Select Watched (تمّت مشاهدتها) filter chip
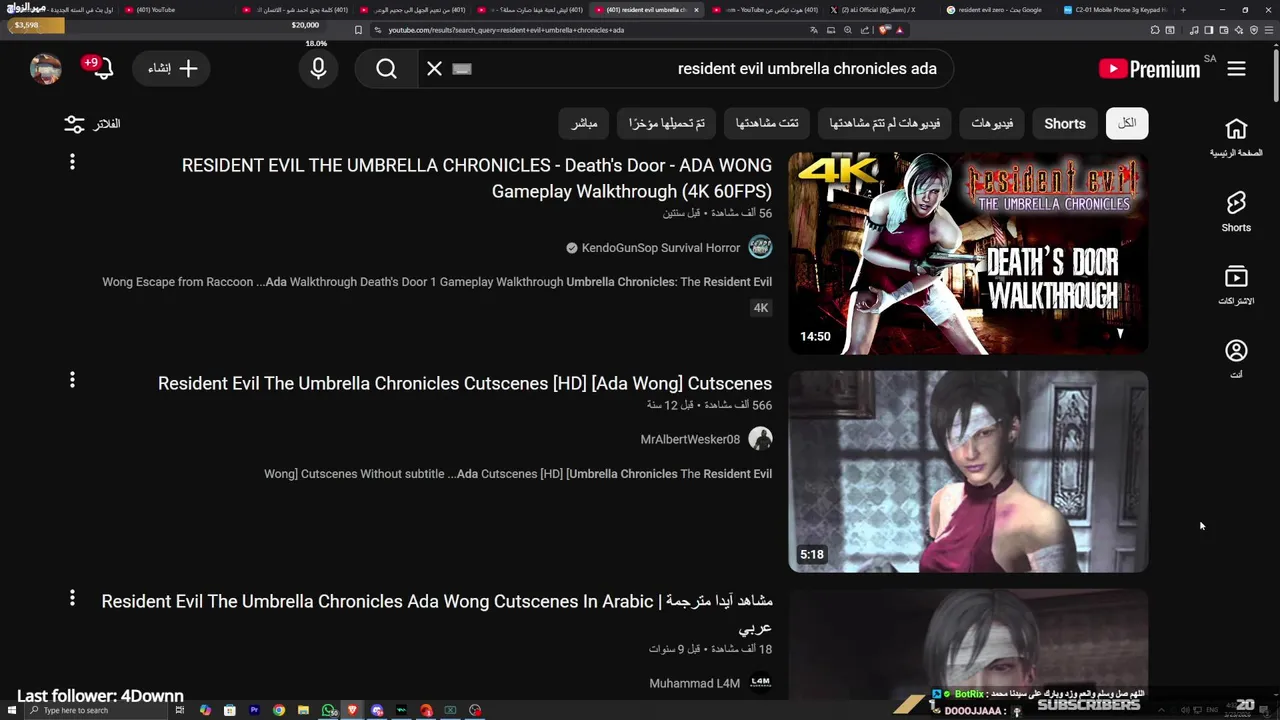 (x=767, y=124)
